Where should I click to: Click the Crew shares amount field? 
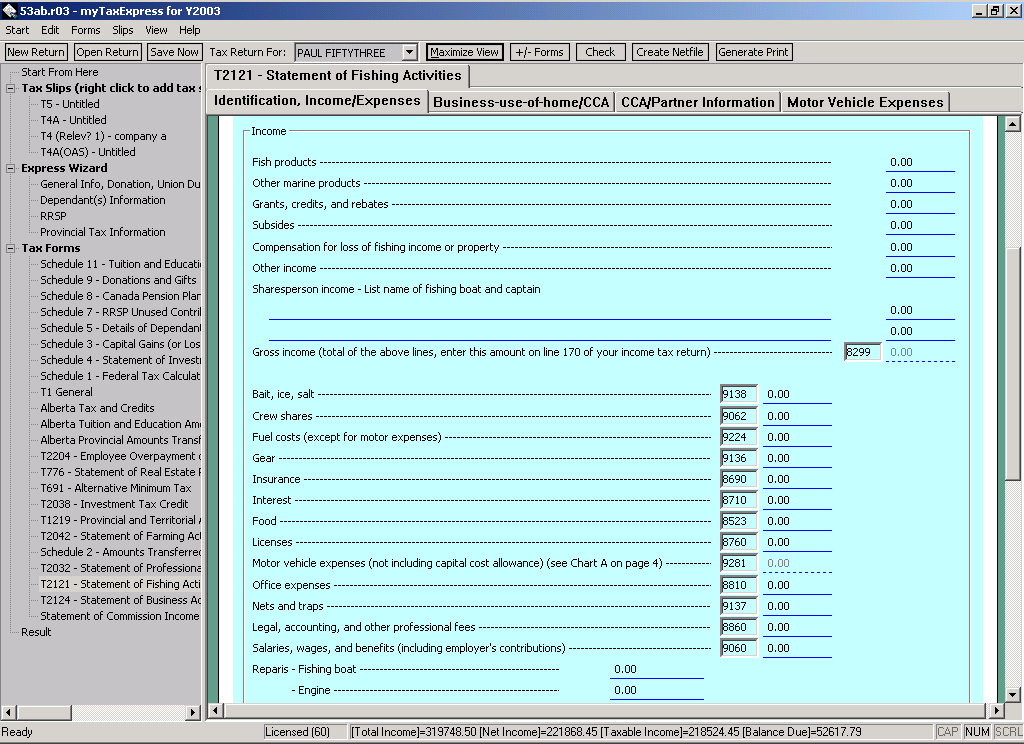coord(796,416)
